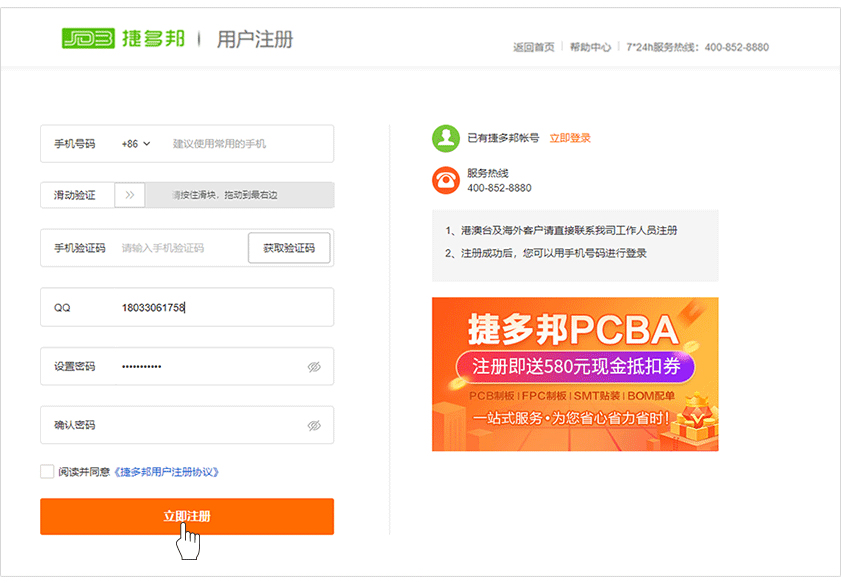The image size is (841, 588).
Task: Click the green user account icon
Action: (445, 139)
